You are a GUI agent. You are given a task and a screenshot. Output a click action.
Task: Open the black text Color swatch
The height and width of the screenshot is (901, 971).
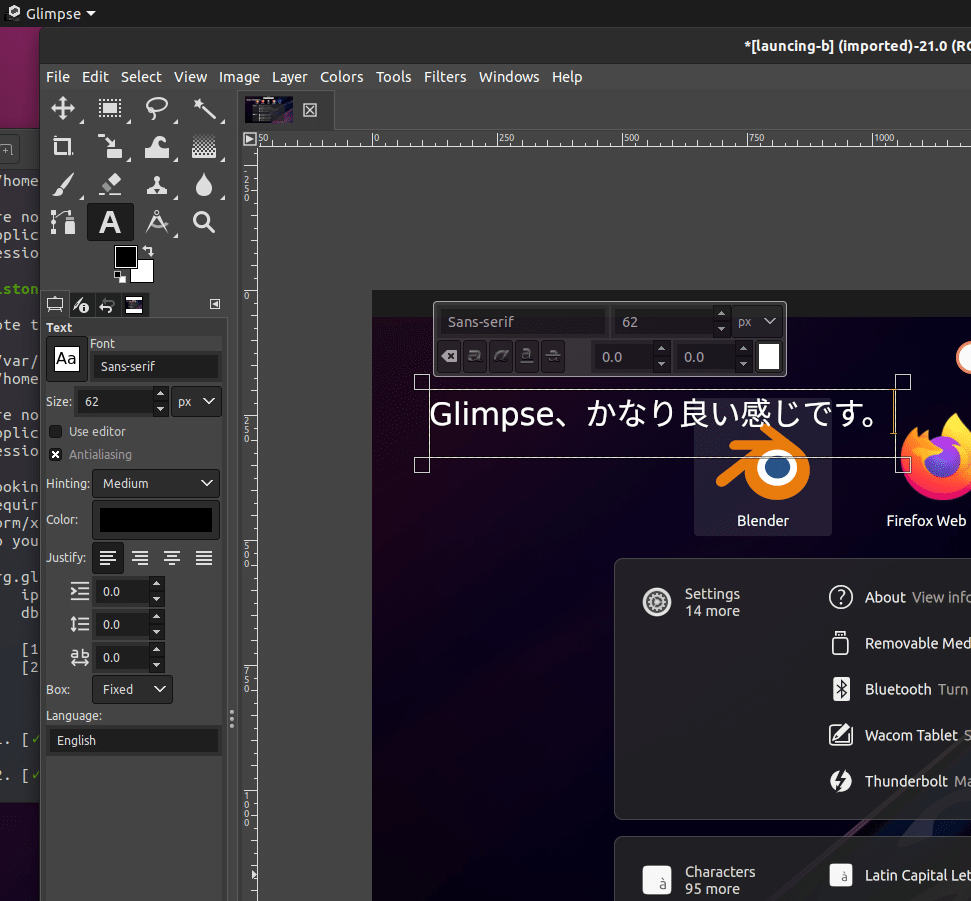point(155,519)
